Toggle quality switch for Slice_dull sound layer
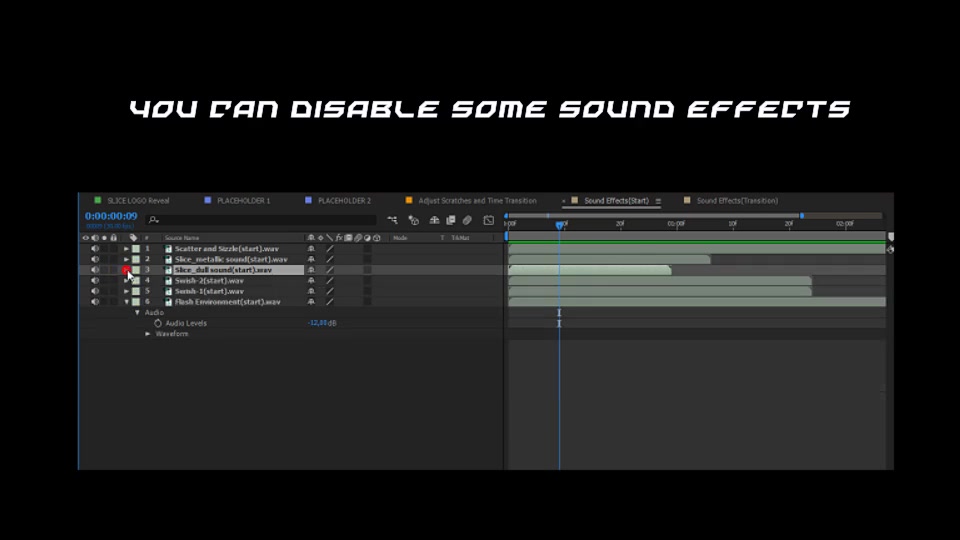The height and width of the screenshot is (540, 960). pos(329,270)
